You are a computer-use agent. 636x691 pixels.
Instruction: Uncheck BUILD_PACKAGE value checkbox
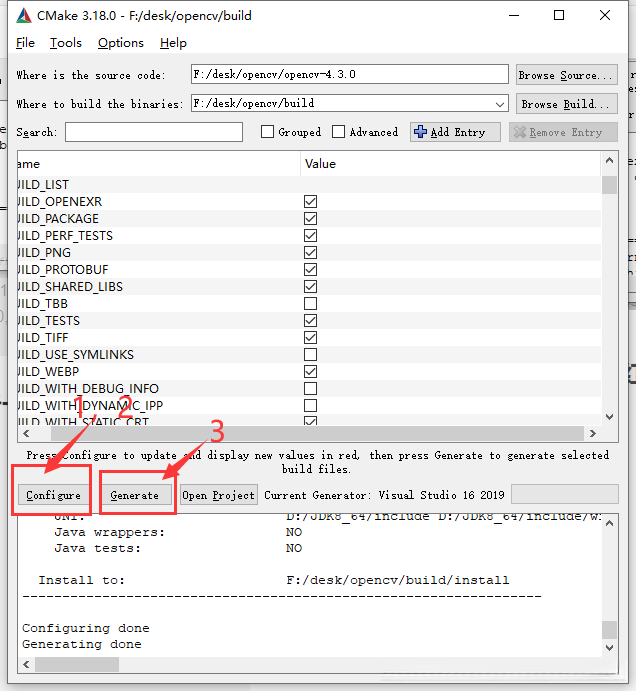pos(310,219)
